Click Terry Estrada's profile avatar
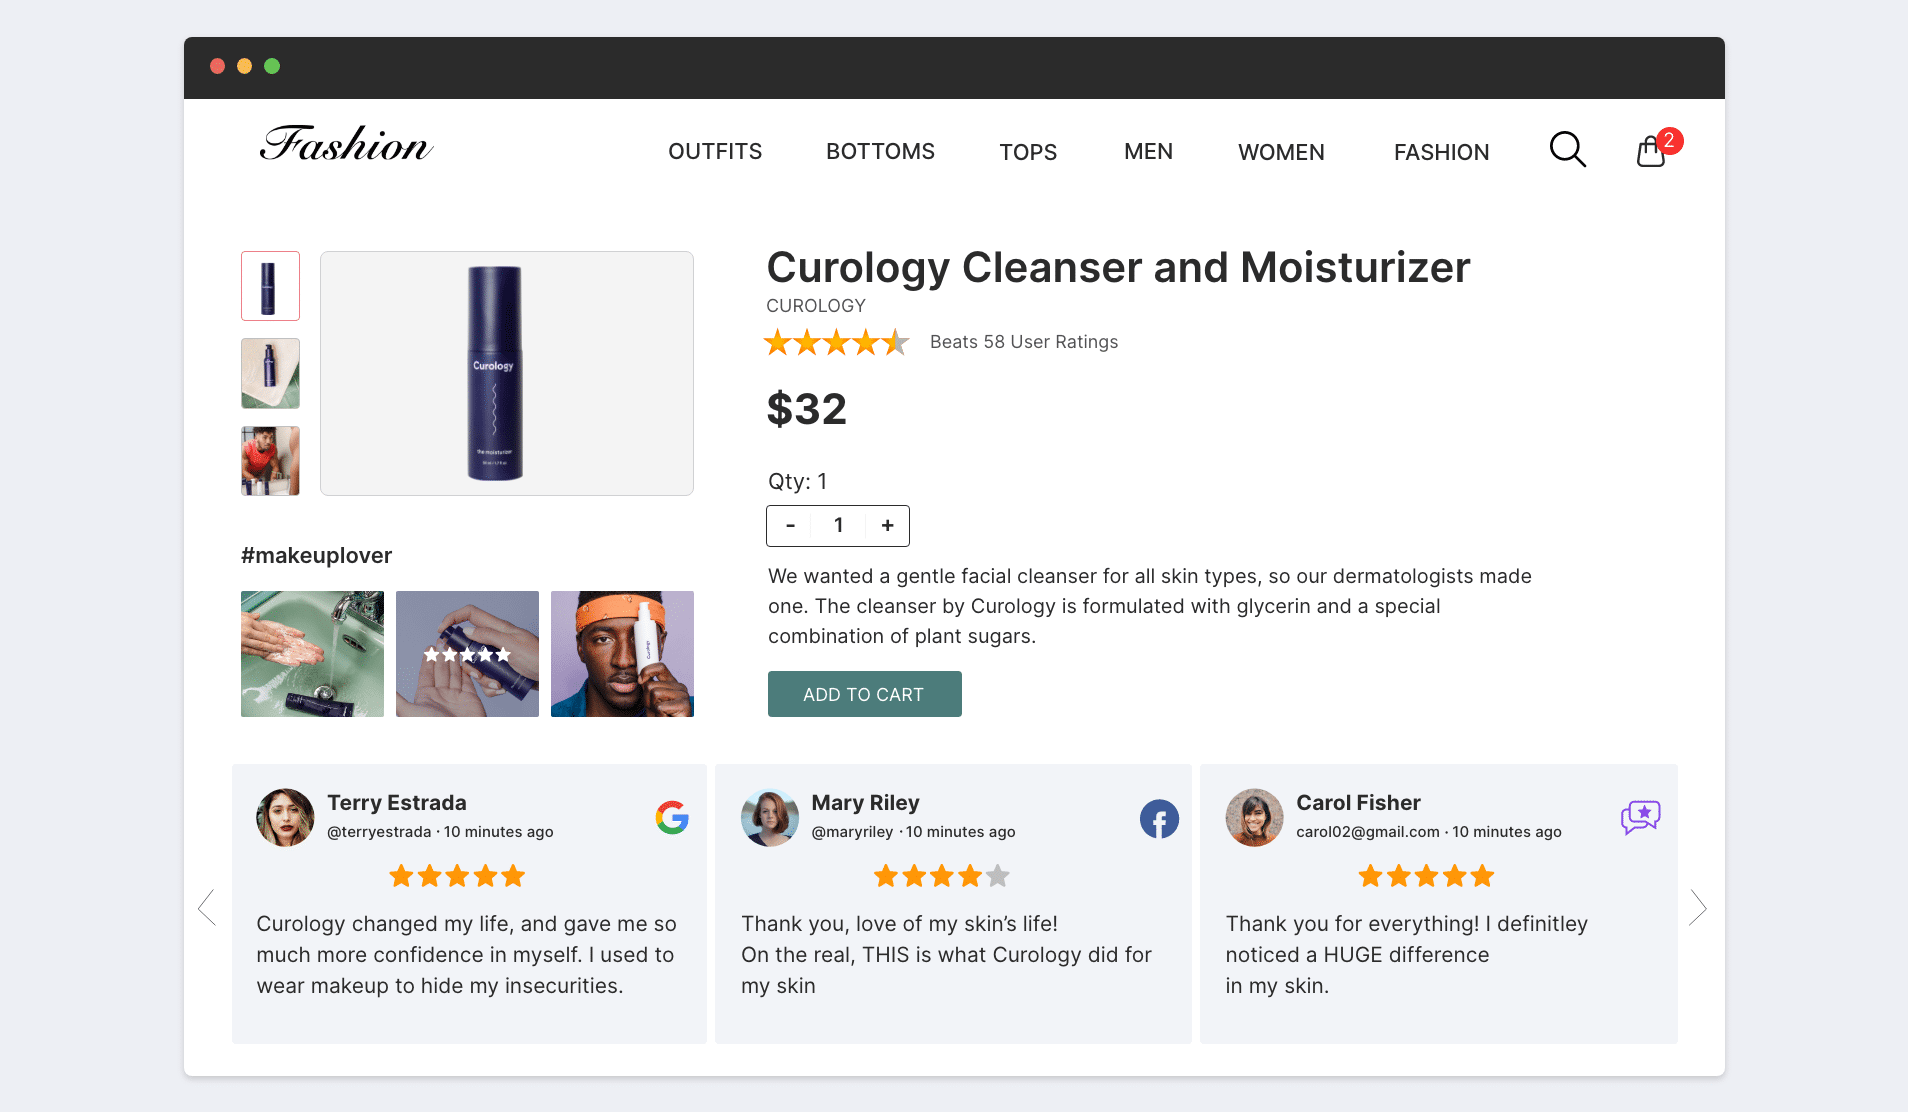This screenshot has width=1908, height=1112. (285, 817)
